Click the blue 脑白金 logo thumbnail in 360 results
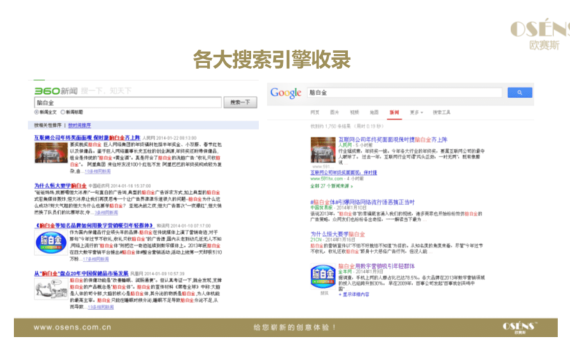Viewport: 570px width, 360px height. tap(51, 243)
